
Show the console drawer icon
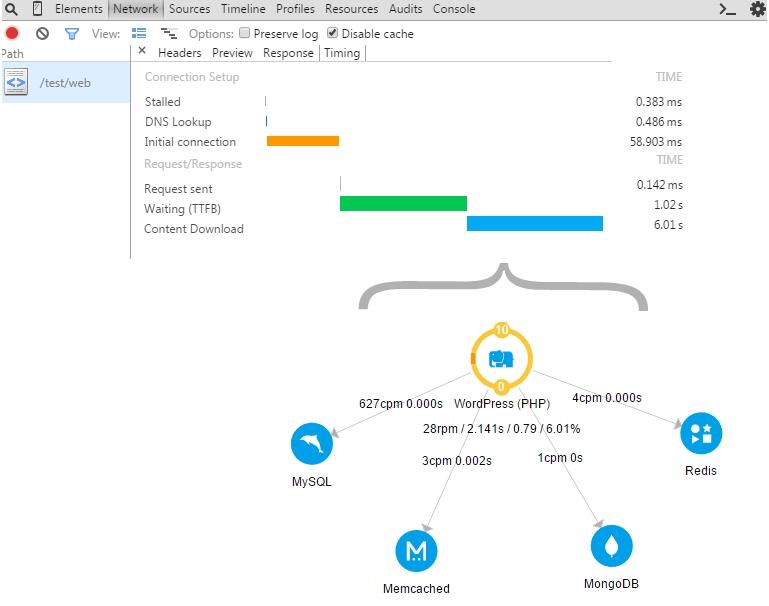pyautogui.click(x=728, y=9)
